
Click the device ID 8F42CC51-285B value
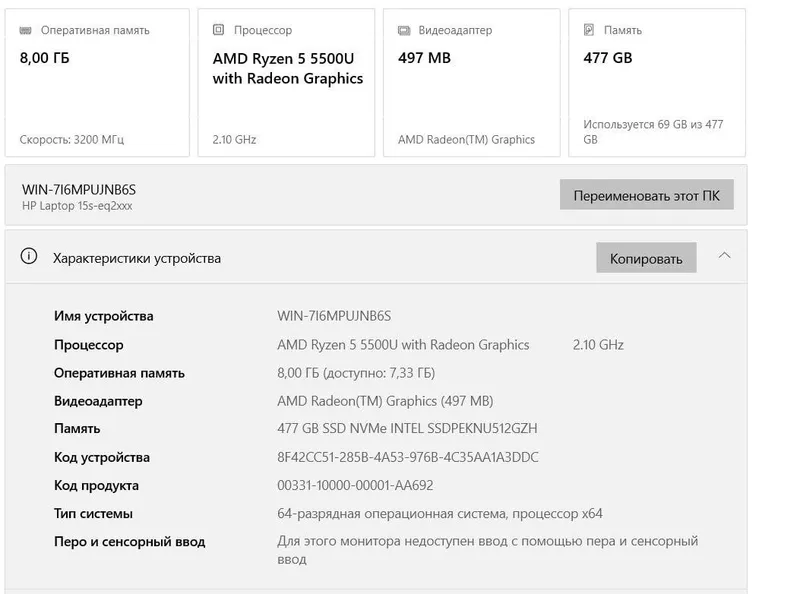coord(407,457)
